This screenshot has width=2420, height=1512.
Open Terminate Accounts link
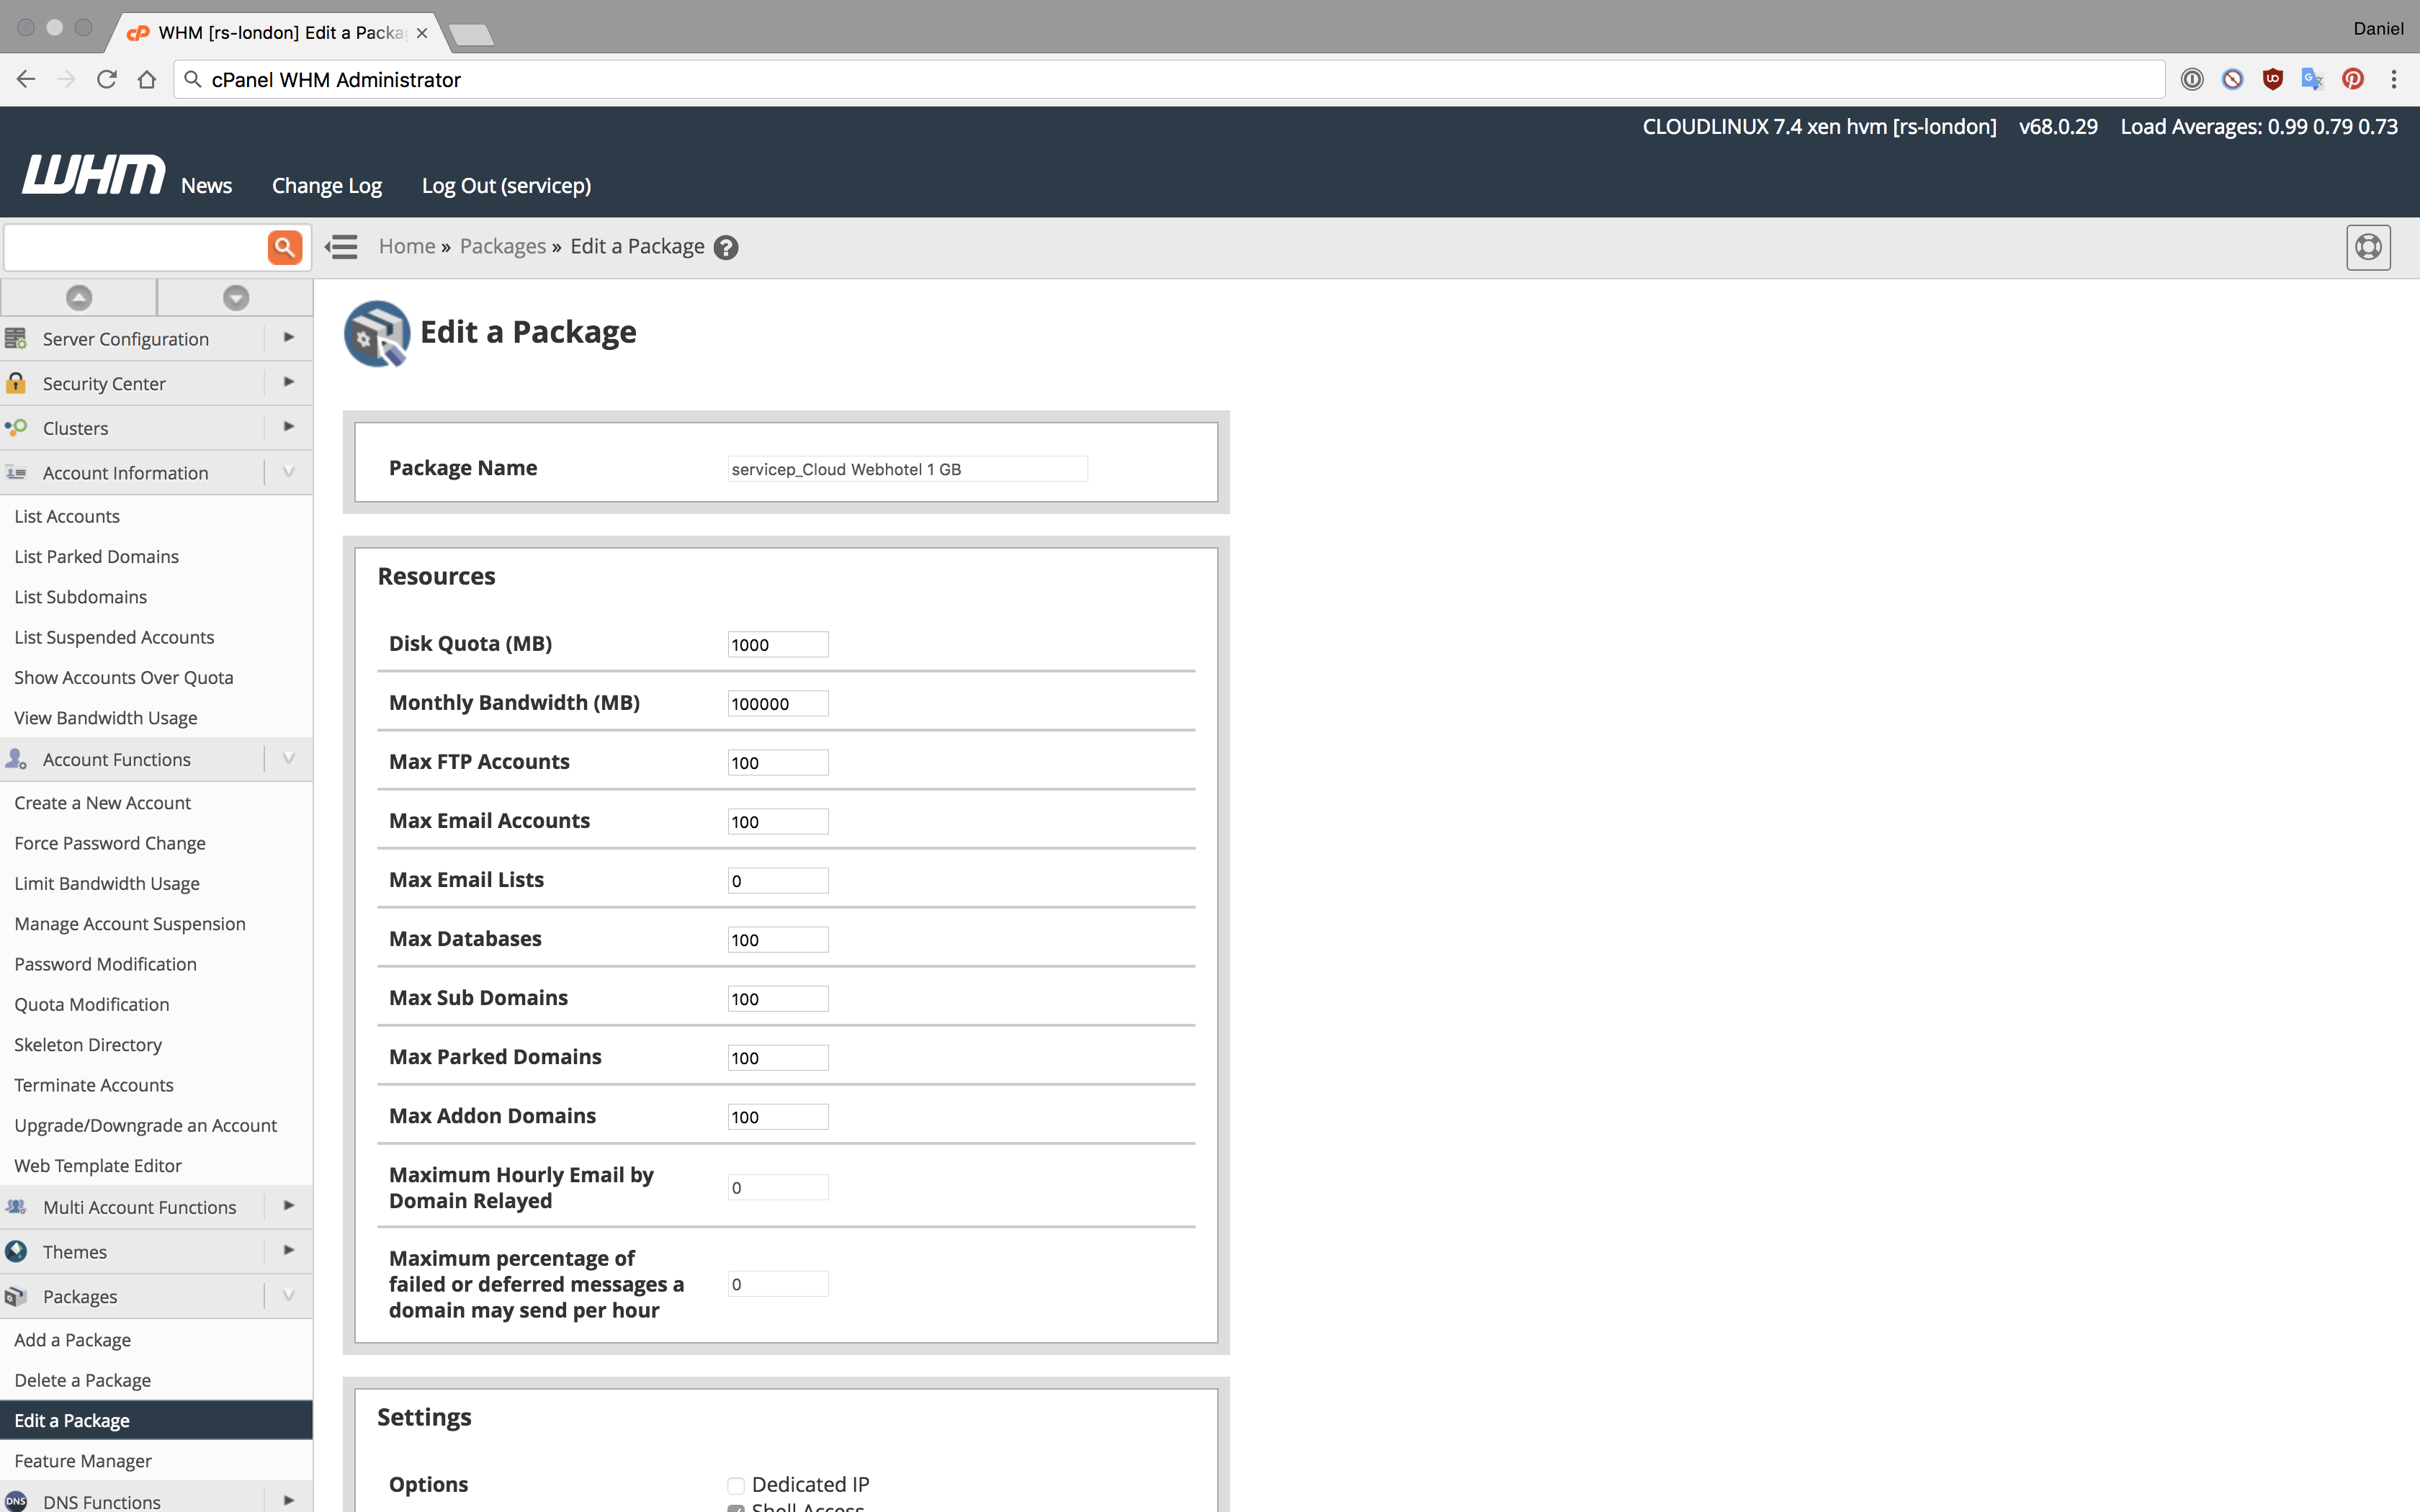(x=94, y=1084)
